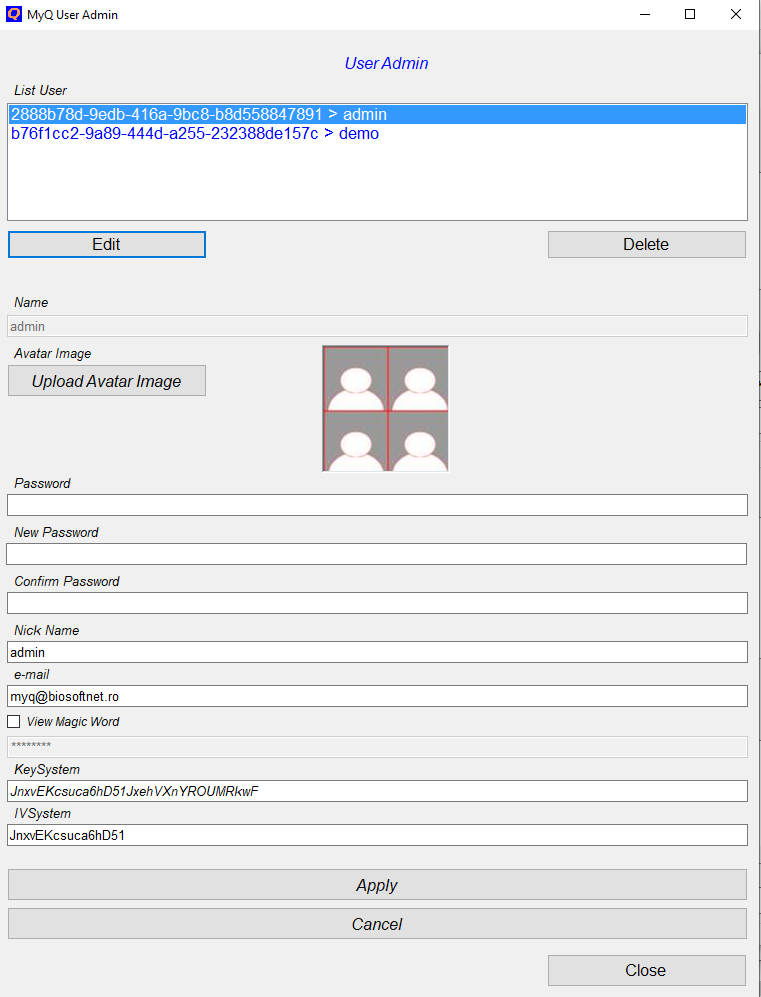Click the Name label above the admin field
This screenshot has height=997, width=761.
[x=31, y=303]
